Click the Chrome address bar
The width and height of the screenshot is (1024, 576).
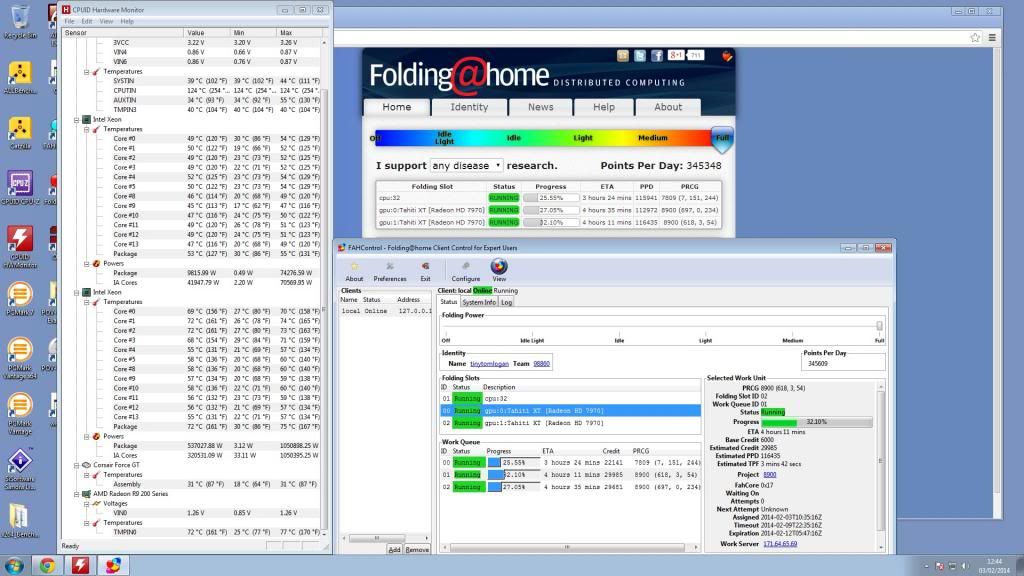650,38
